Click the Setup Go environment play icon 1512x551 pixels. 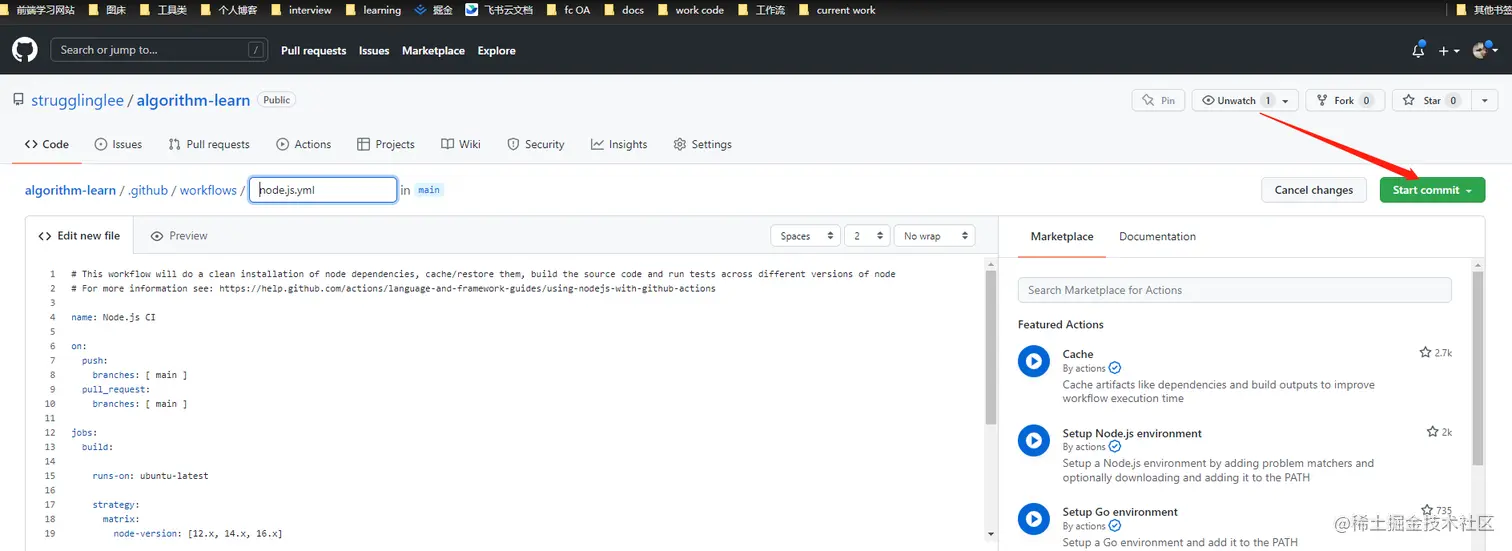click(x=1033, y=519)
